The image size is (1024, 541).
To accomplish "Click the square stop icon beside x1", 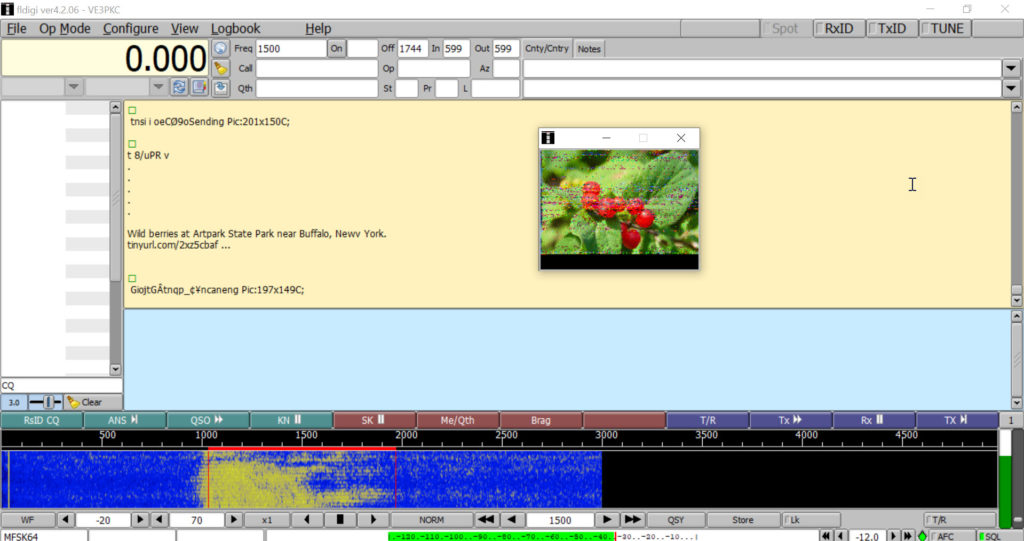I will 340,520.
